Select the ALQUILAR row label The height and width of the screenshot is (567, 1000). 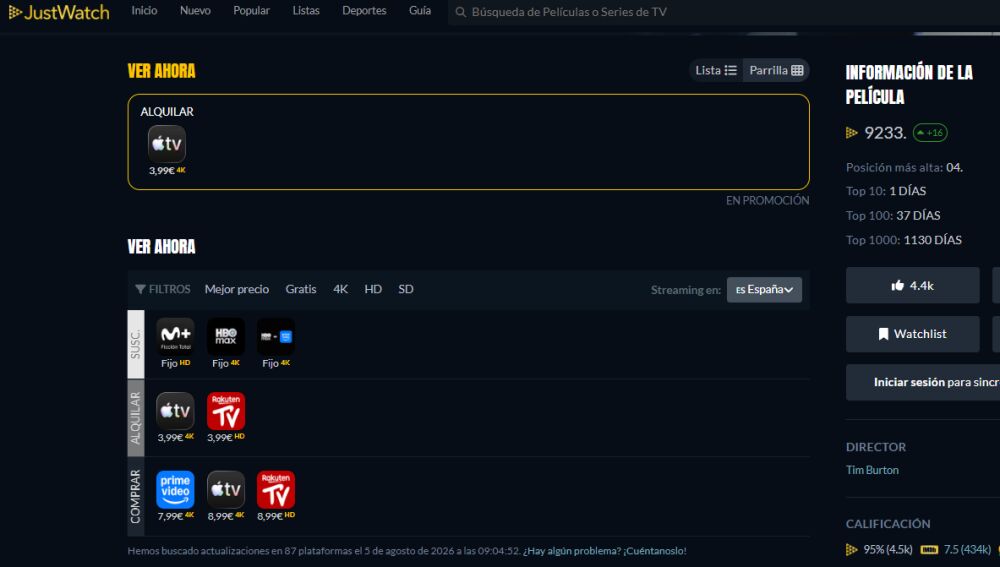136,418
